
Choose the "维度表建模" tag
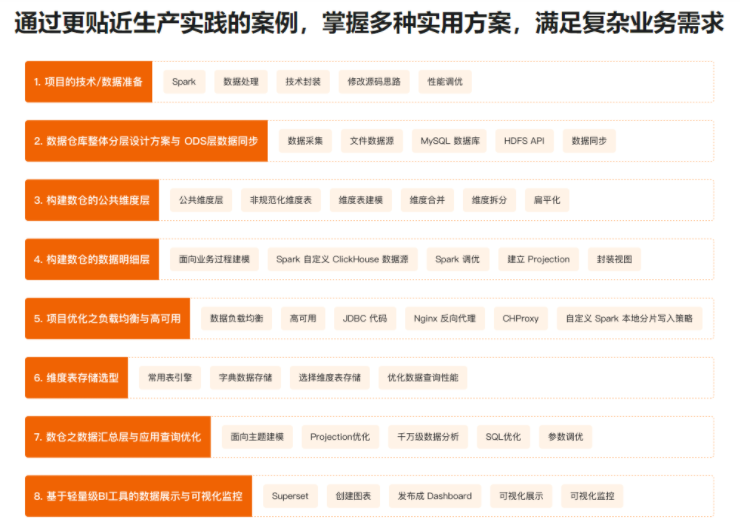click(x=361, y=200)
